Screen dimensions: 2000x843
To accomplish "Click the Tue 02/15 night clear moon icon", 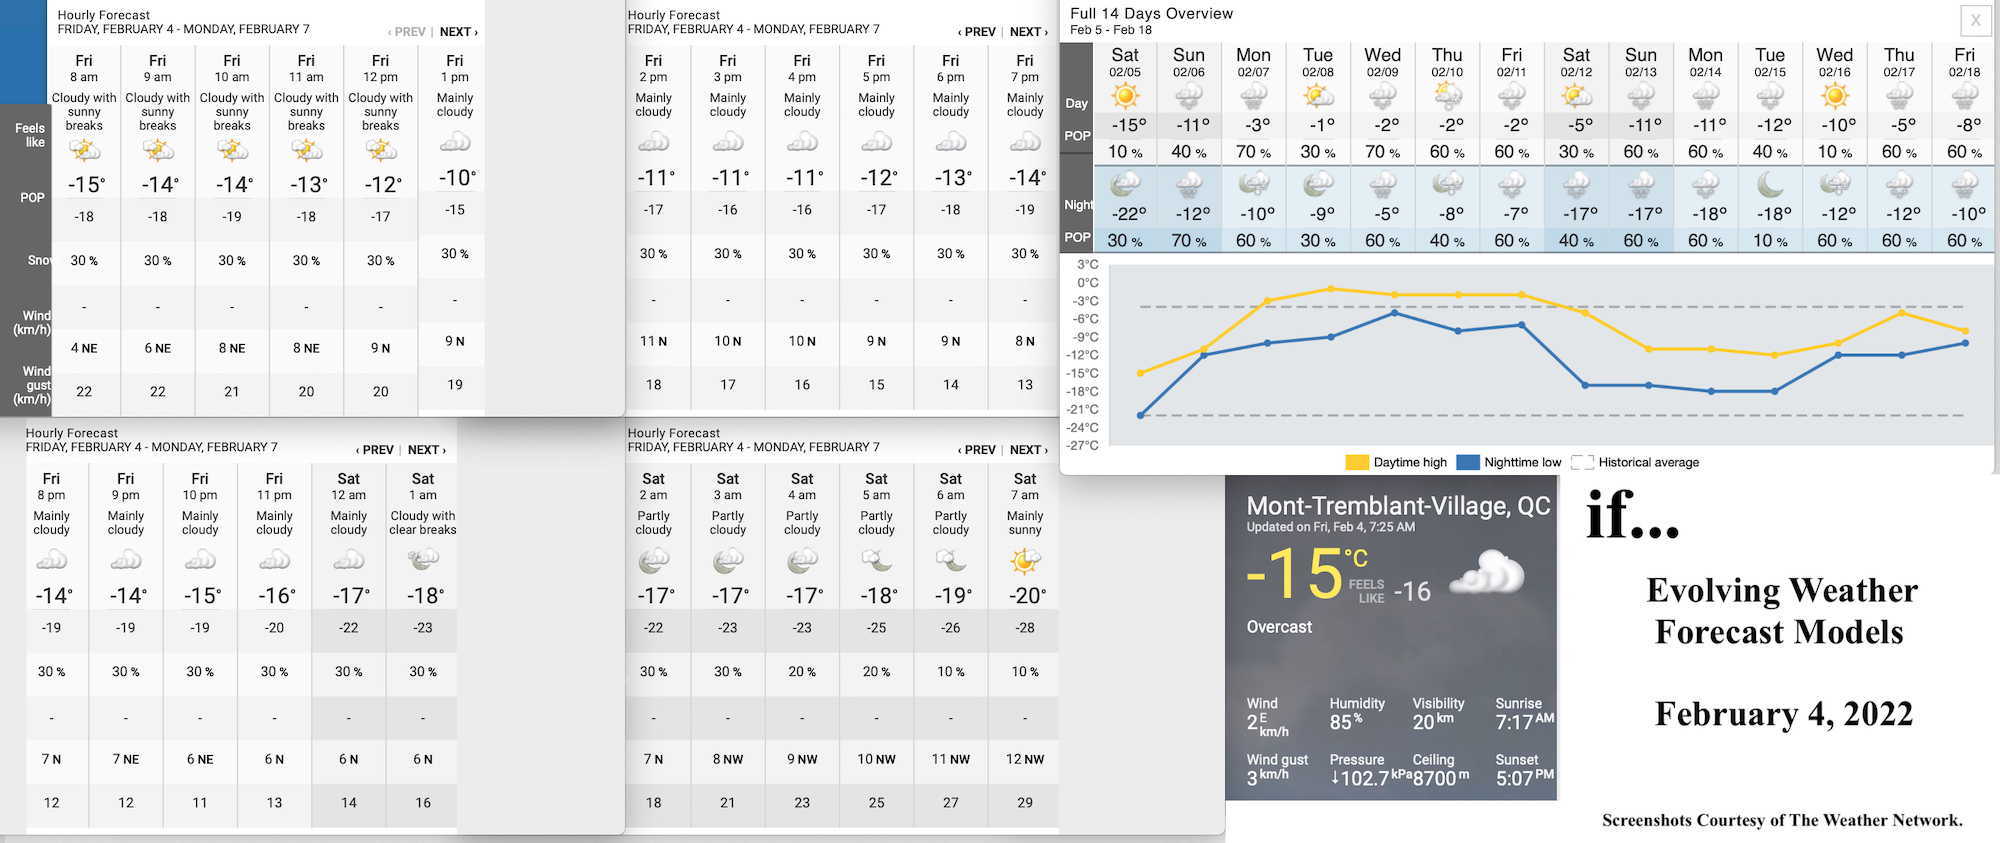I will click(1770, 185).
